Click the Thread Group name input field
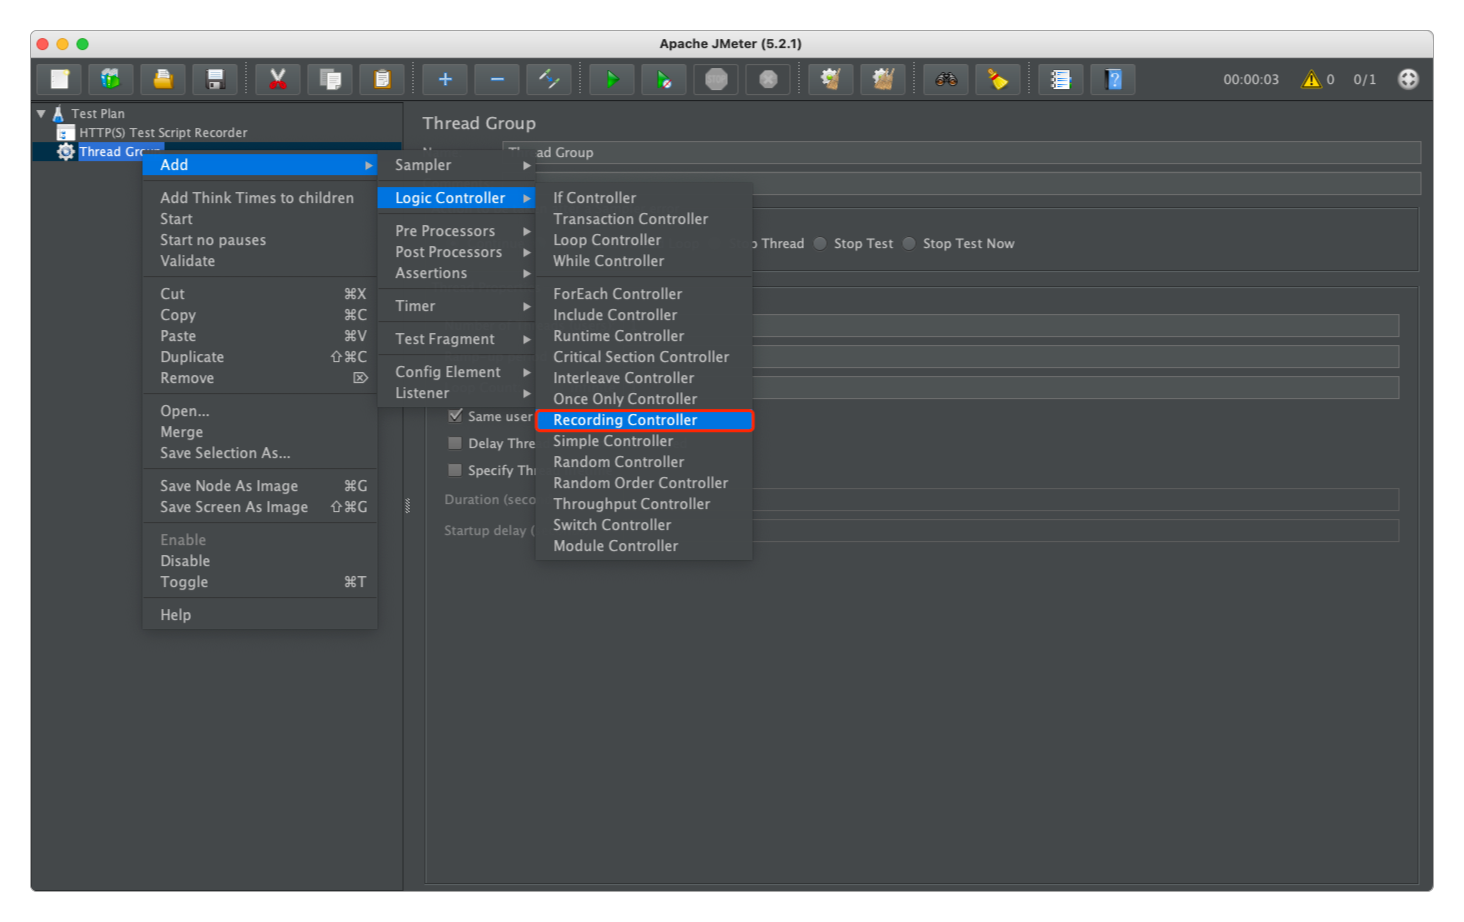This screenshot has width=1464, height=922. click(961, 152)
